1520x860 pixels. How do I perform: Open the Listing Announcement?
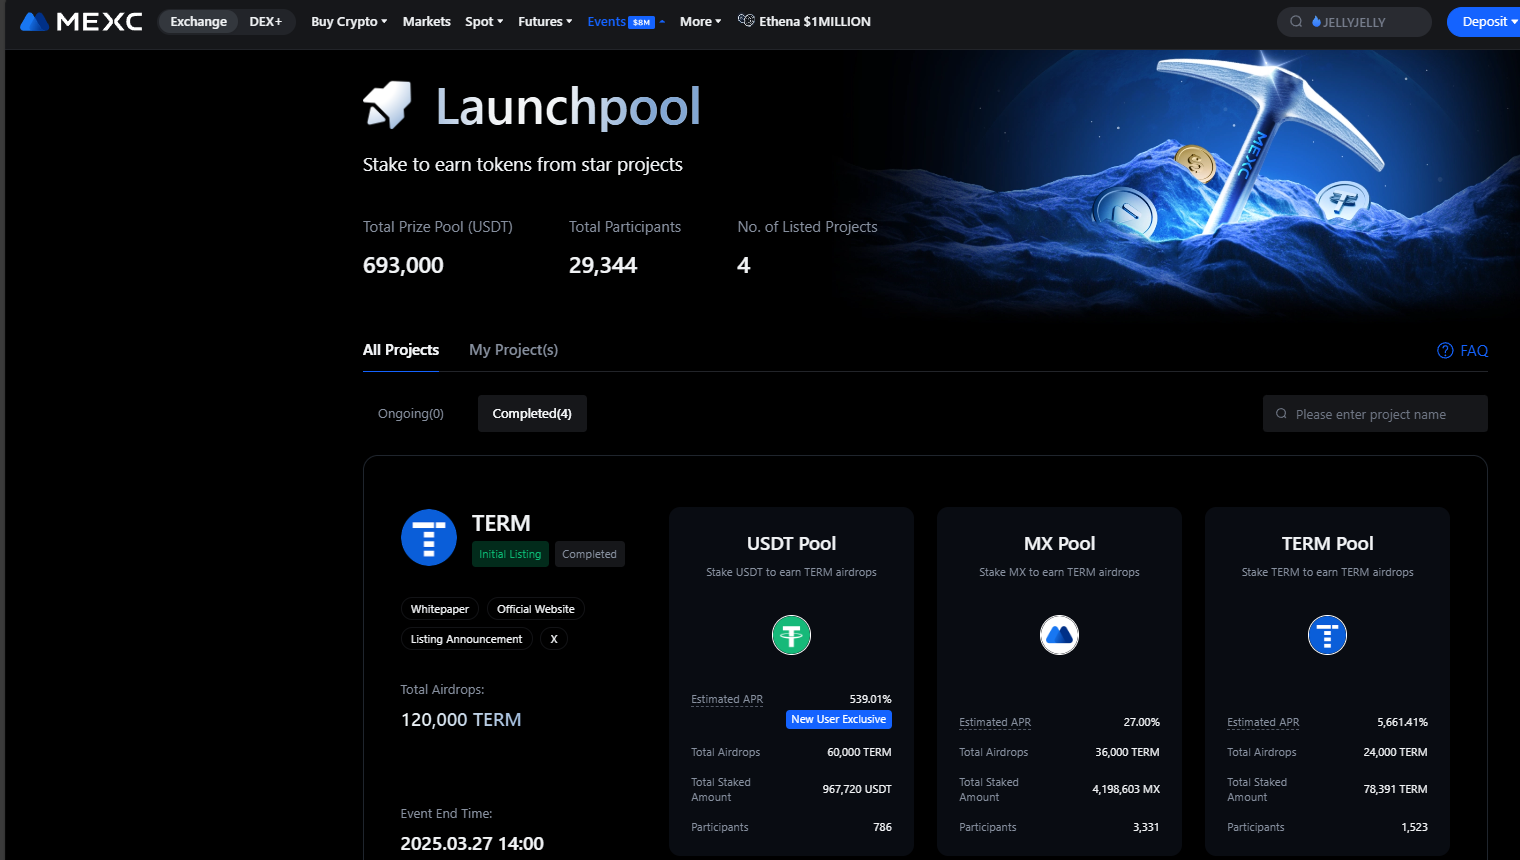(x=467, y=639)
